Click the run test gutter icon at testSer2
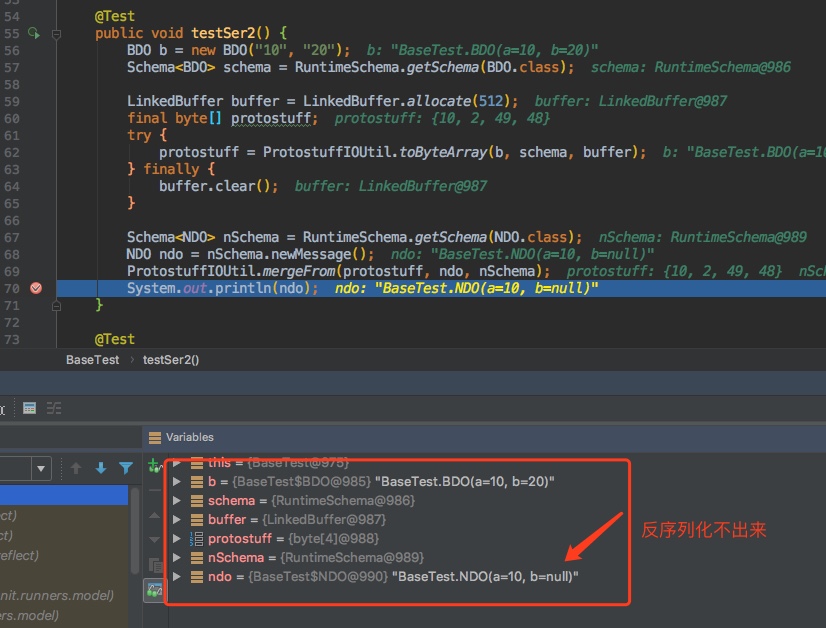 pos(32,33)
